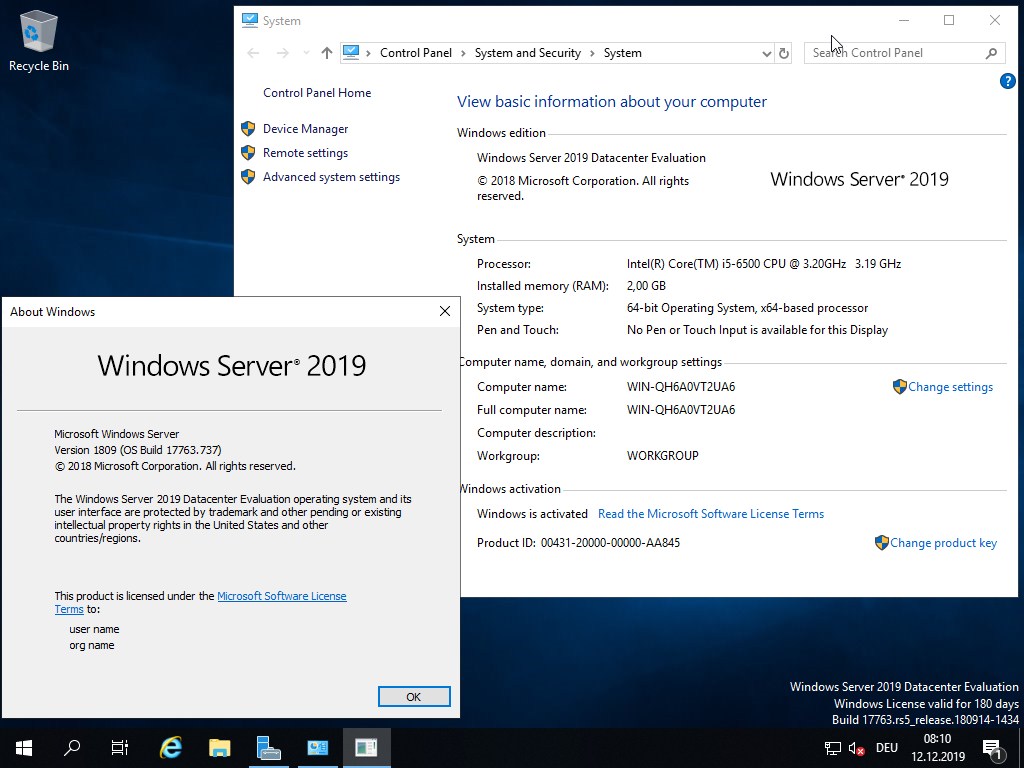The image size is (1024, 768).
Task: Click the No Pen or Touch Input text
Action: [x=757, y=330]
